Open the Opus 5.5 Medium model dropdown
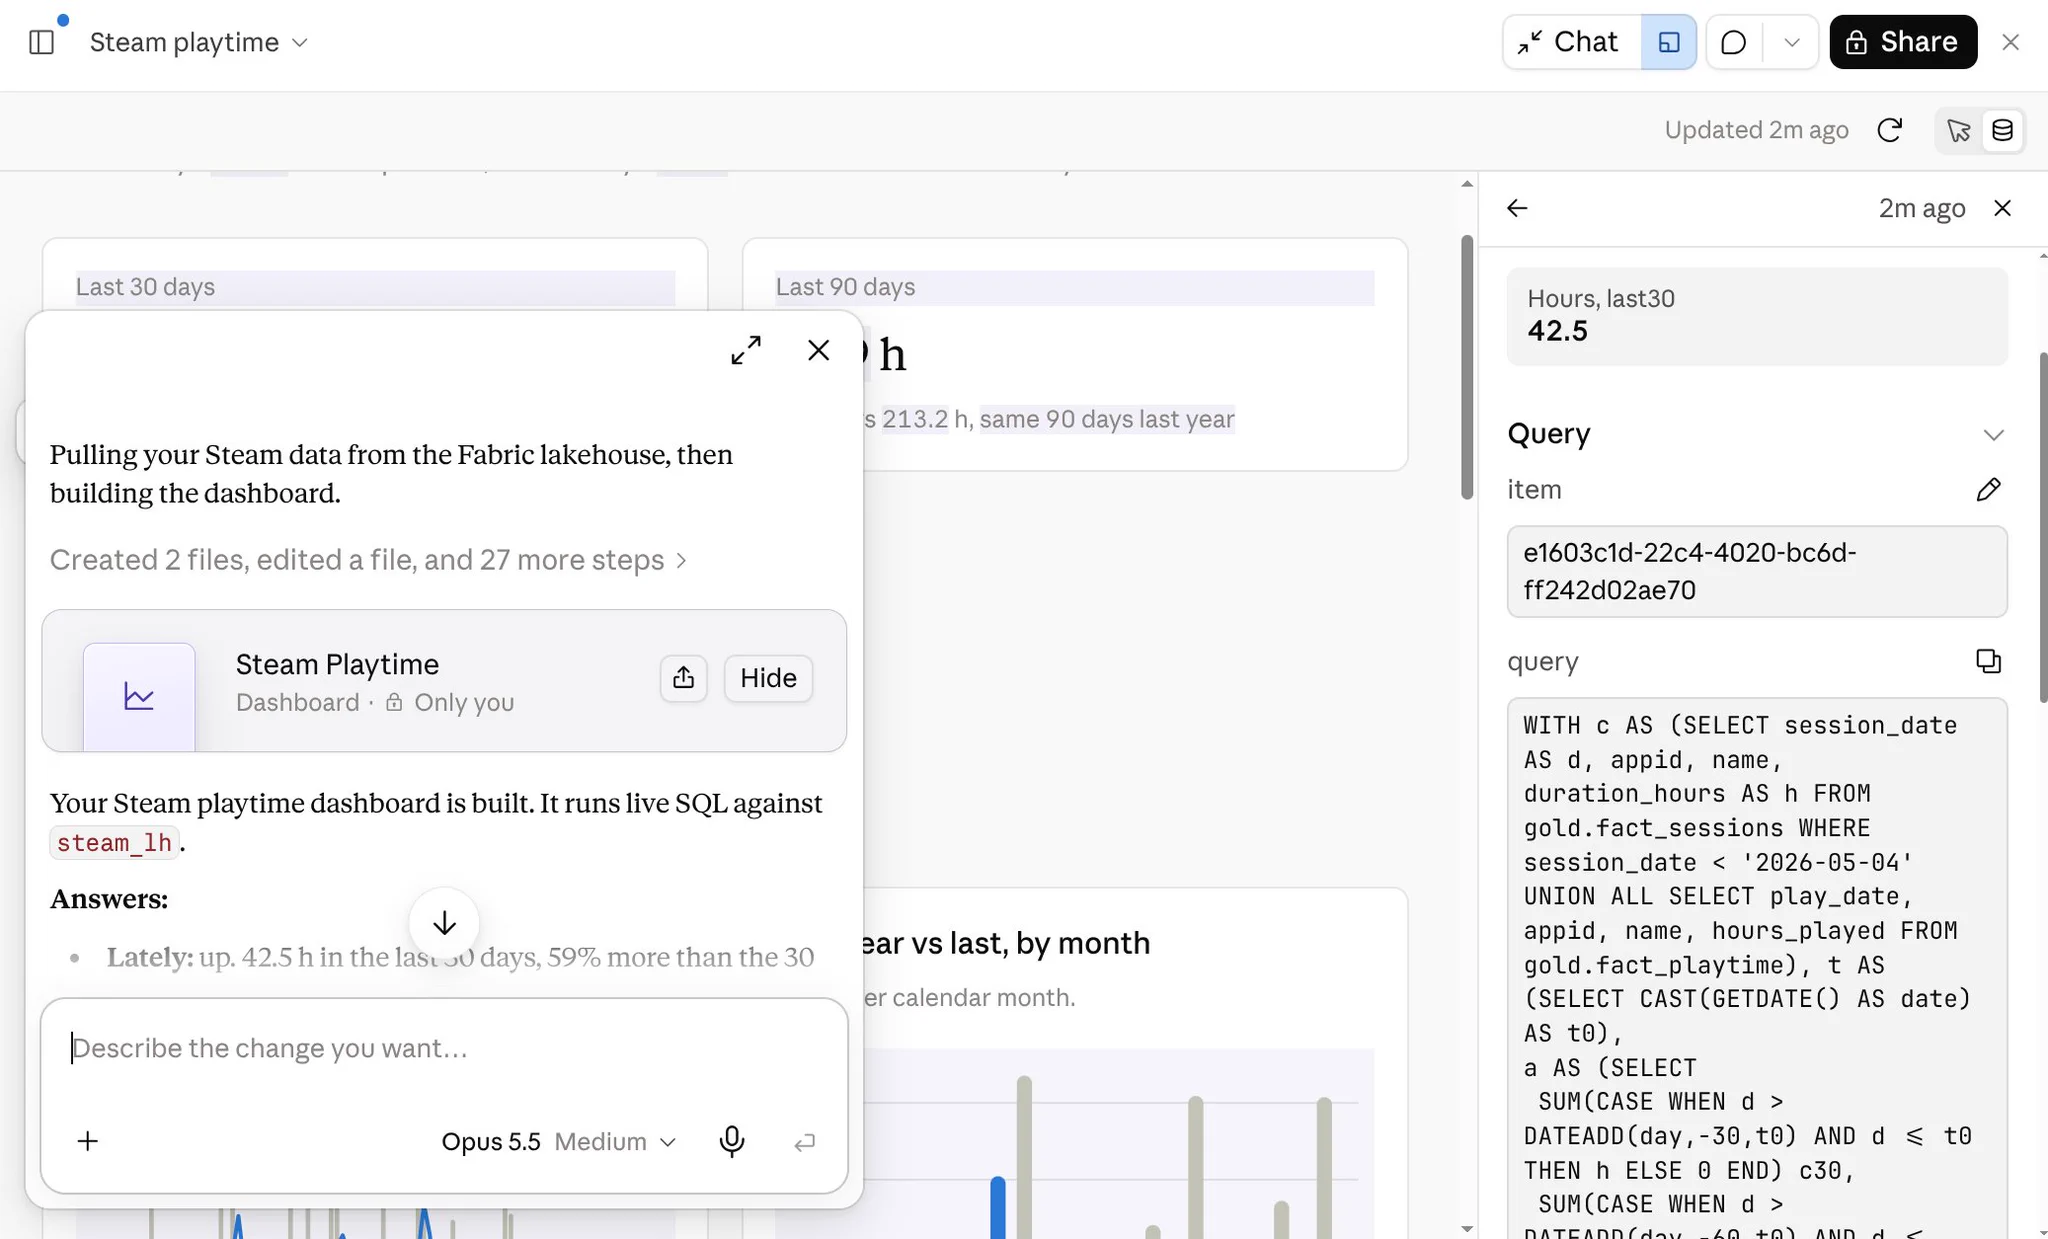The width and height of the screenshot is (2048, 1239). tap(559, 1141)
